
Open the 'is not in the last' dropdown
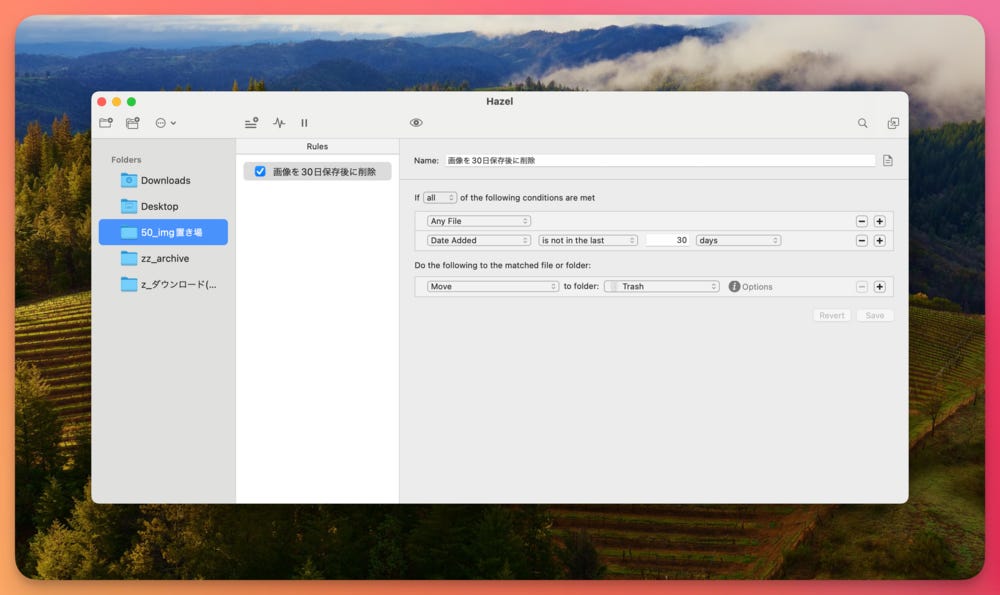(587, 240)
